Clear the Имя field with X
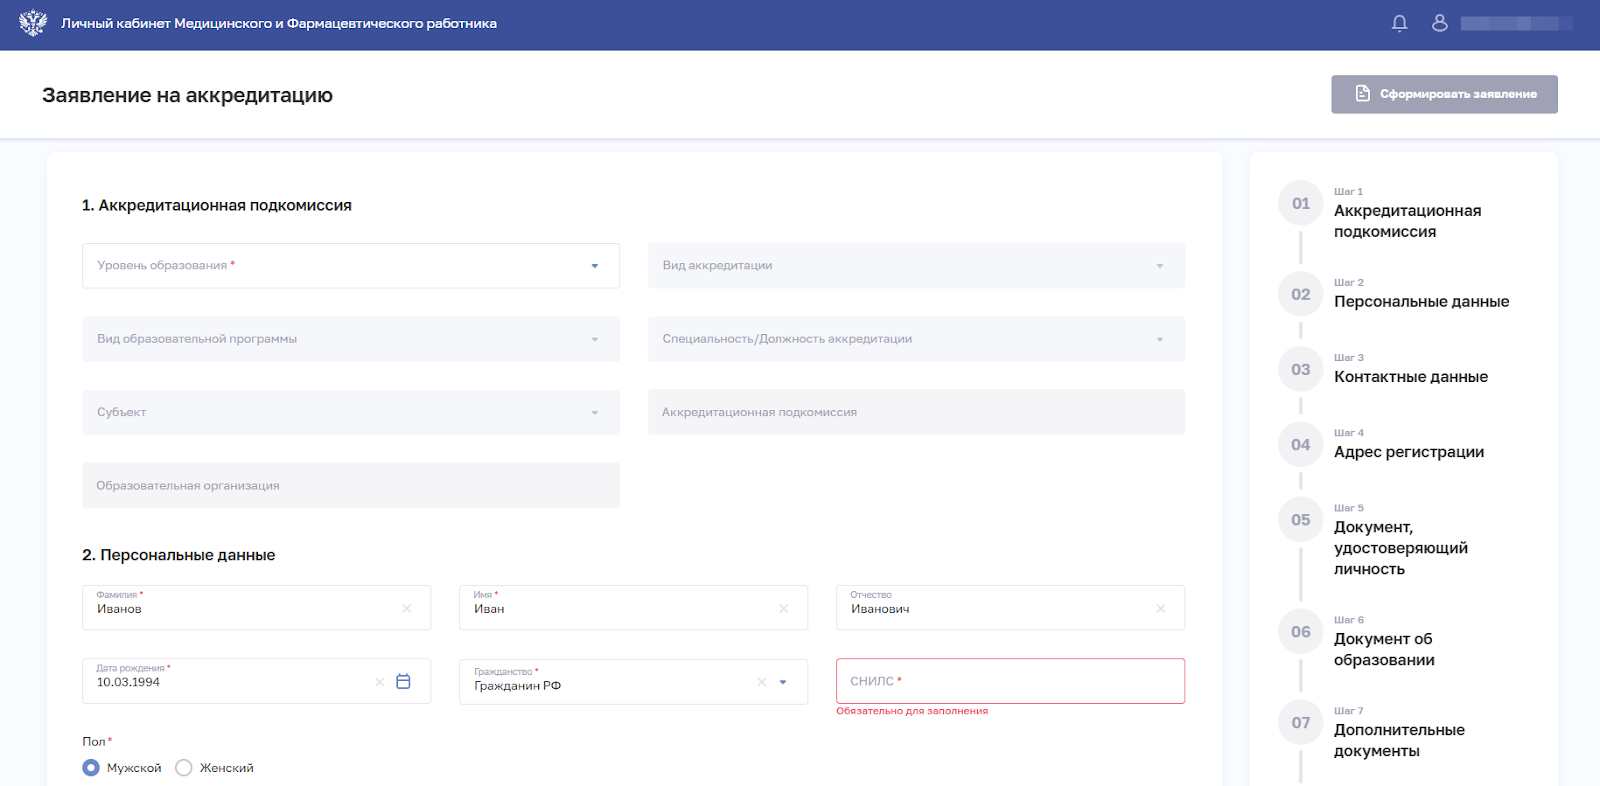This screenshot has width=1600, height=786. tap(783, 608)
